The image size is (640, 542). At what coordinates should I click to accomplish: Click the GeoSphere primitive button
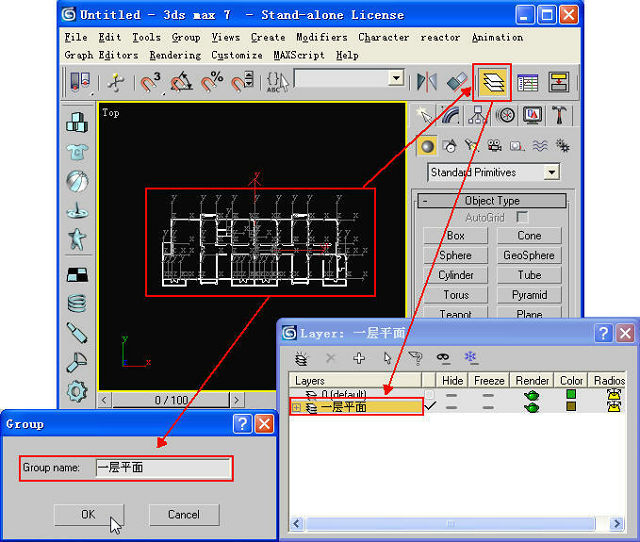pyautogui.click(x=529, y=255)
